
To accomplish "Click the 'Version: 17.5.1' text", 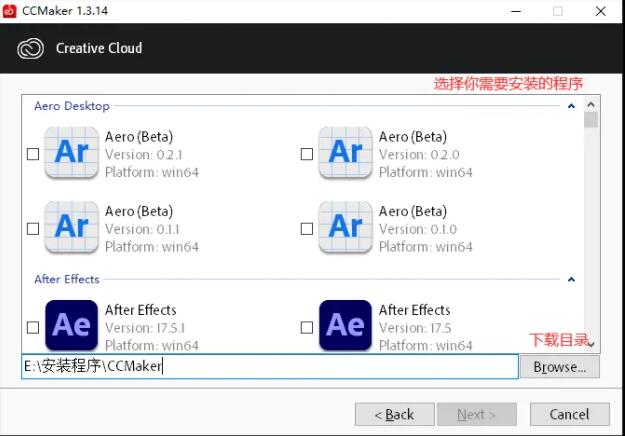I will coord(145,328).
